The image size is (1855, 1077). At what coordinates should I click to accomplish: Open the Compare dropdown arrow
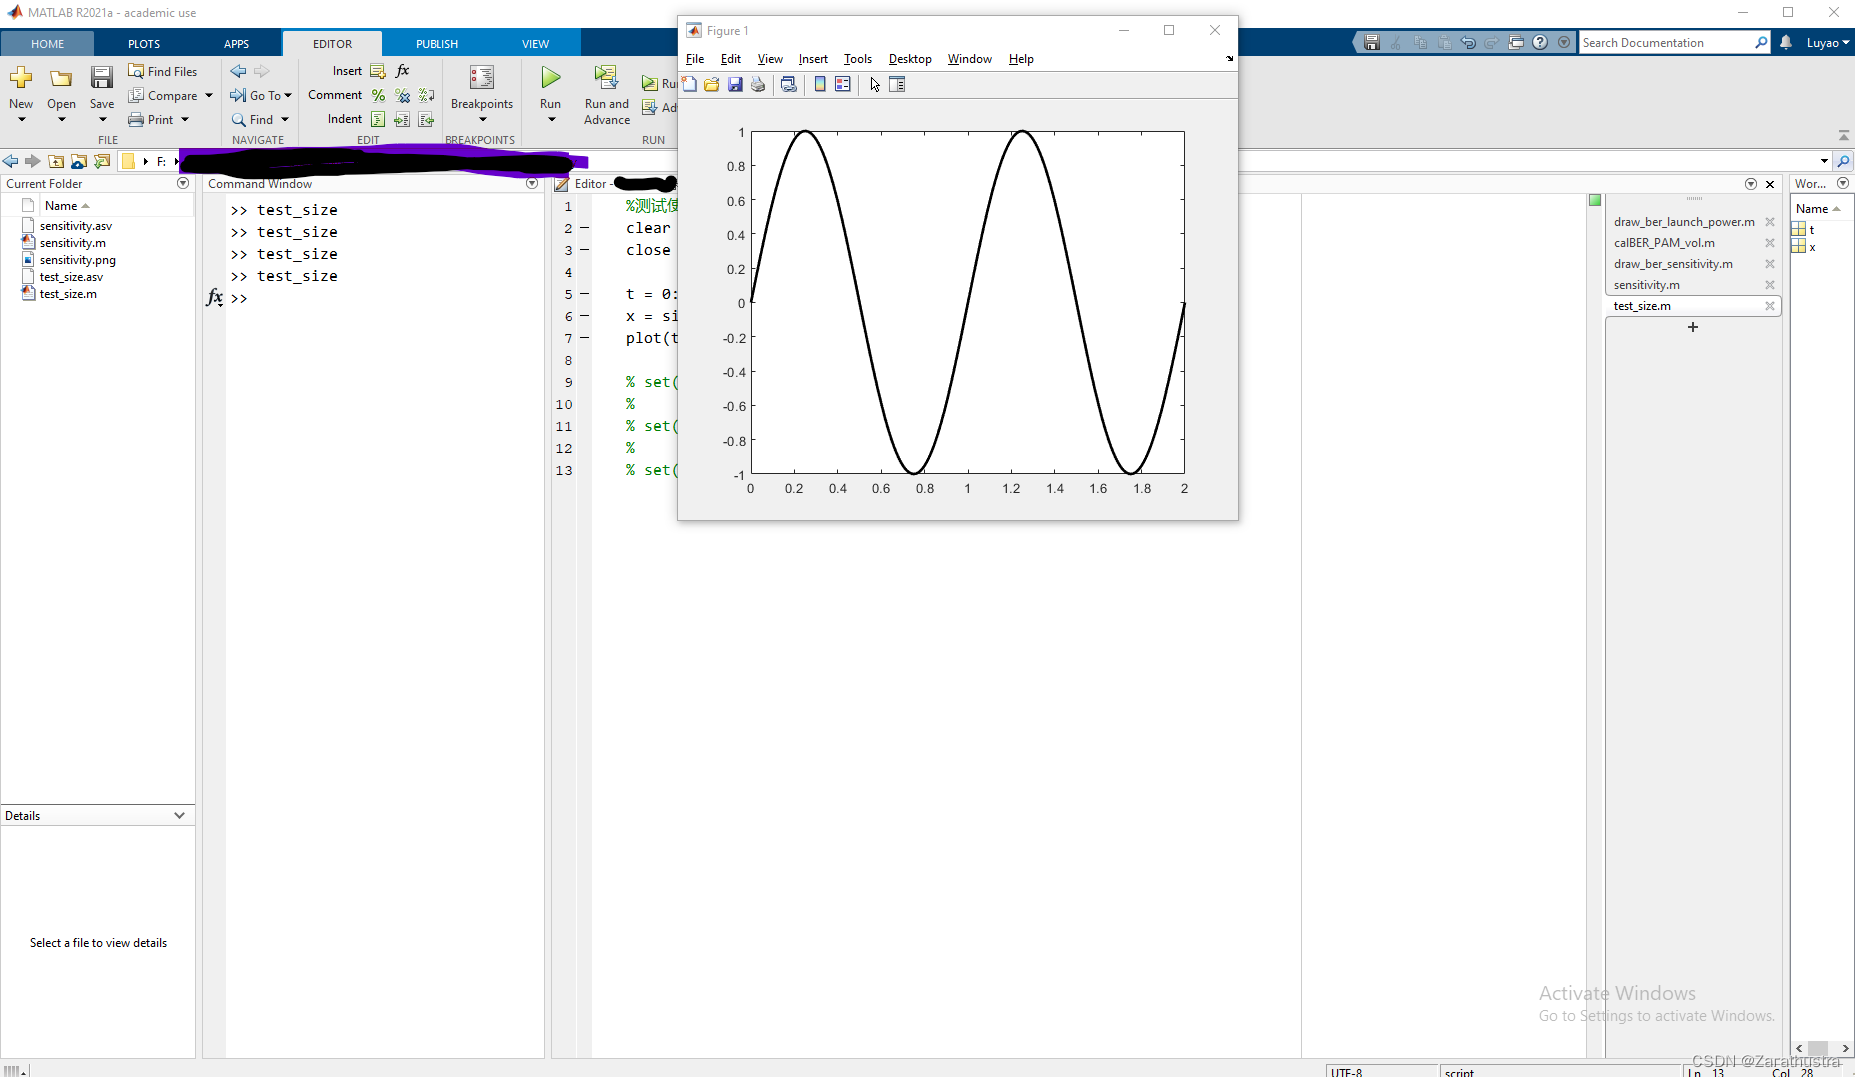209,96
